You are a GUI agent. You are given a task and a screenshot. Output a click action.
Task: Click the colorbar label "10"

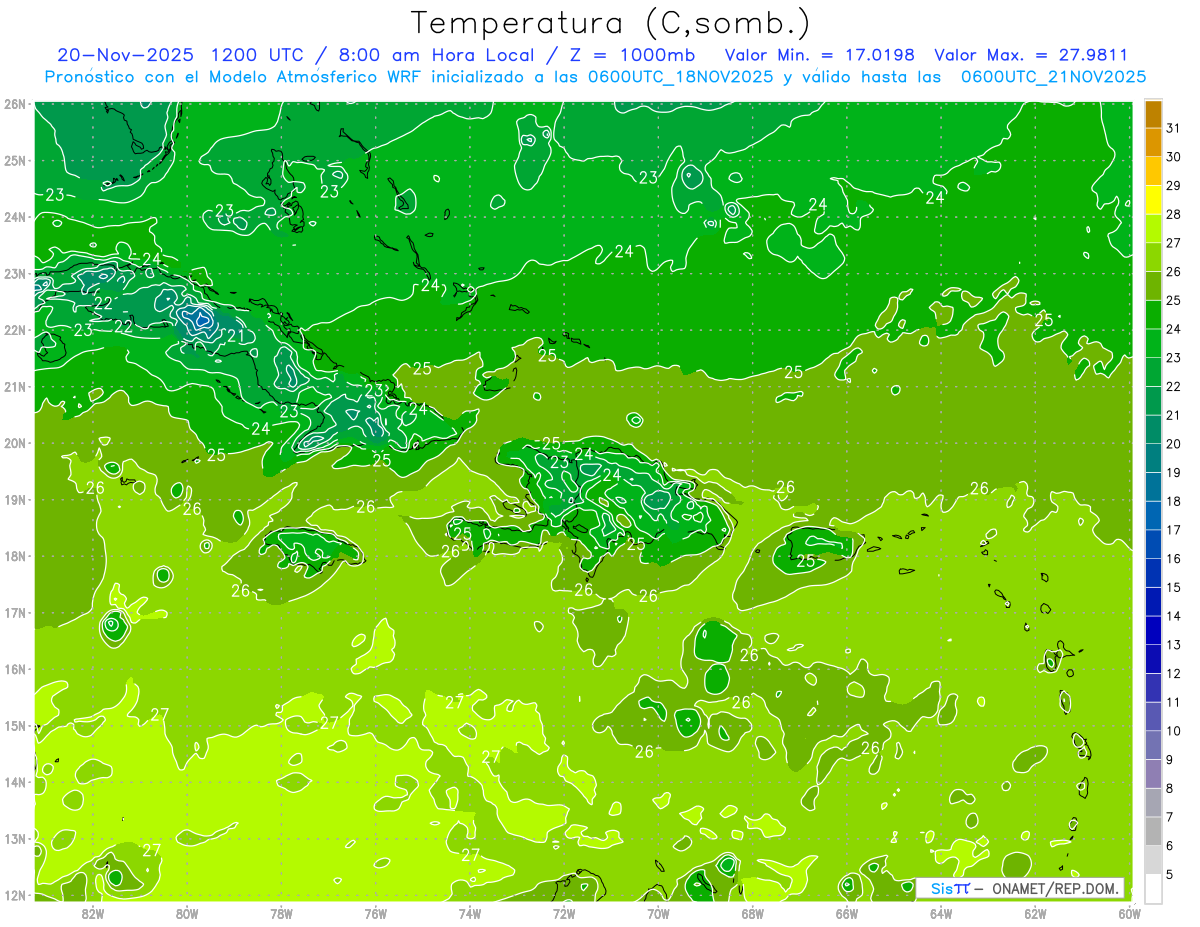tap(1174, 731)
